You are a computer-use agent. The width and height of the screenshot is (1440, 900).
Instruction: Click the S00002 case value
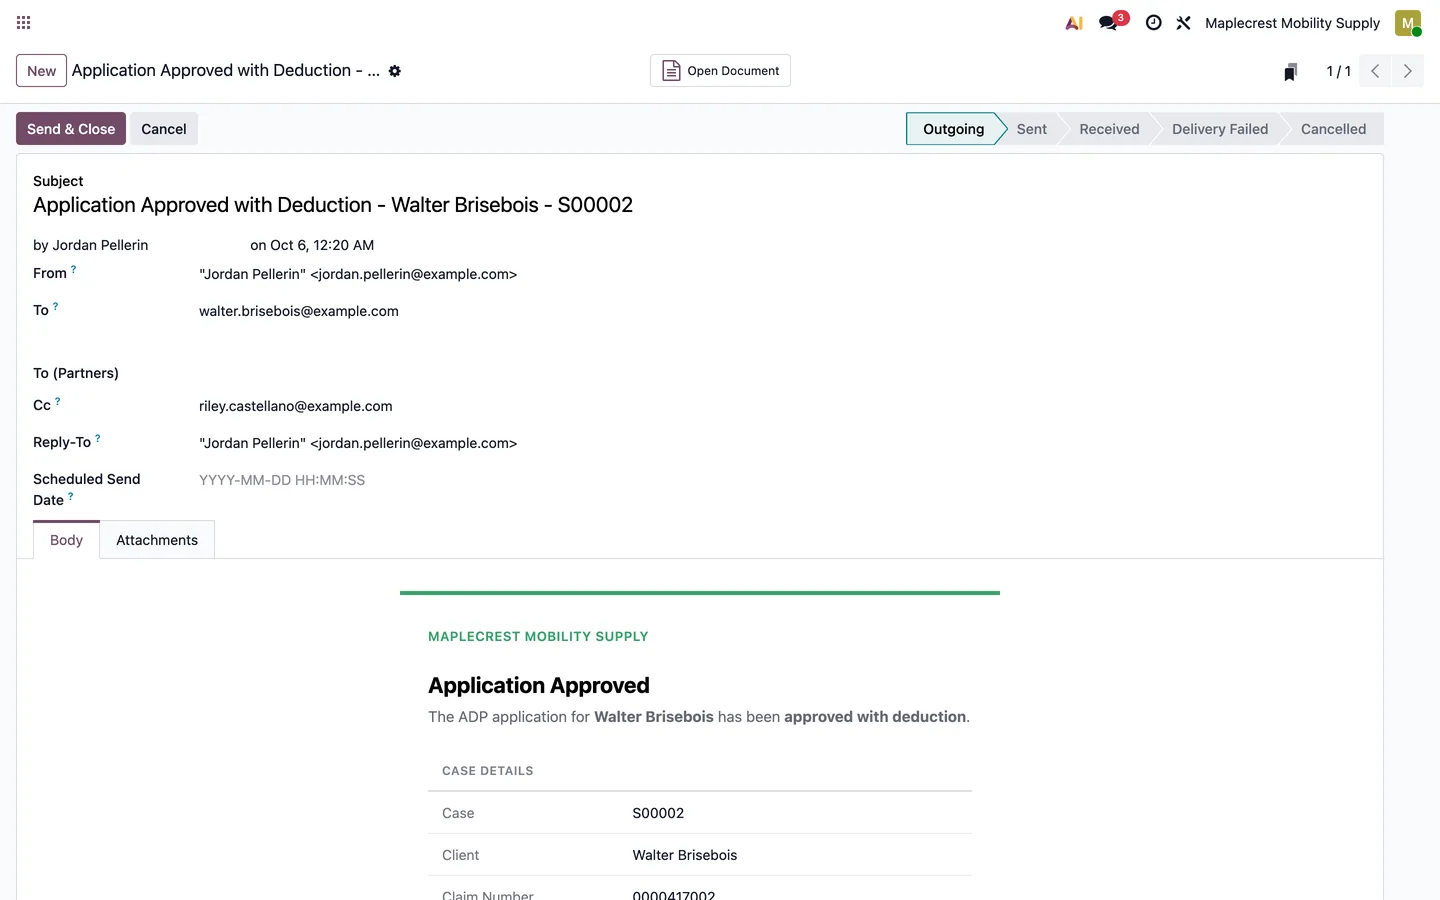coord(658,813)
